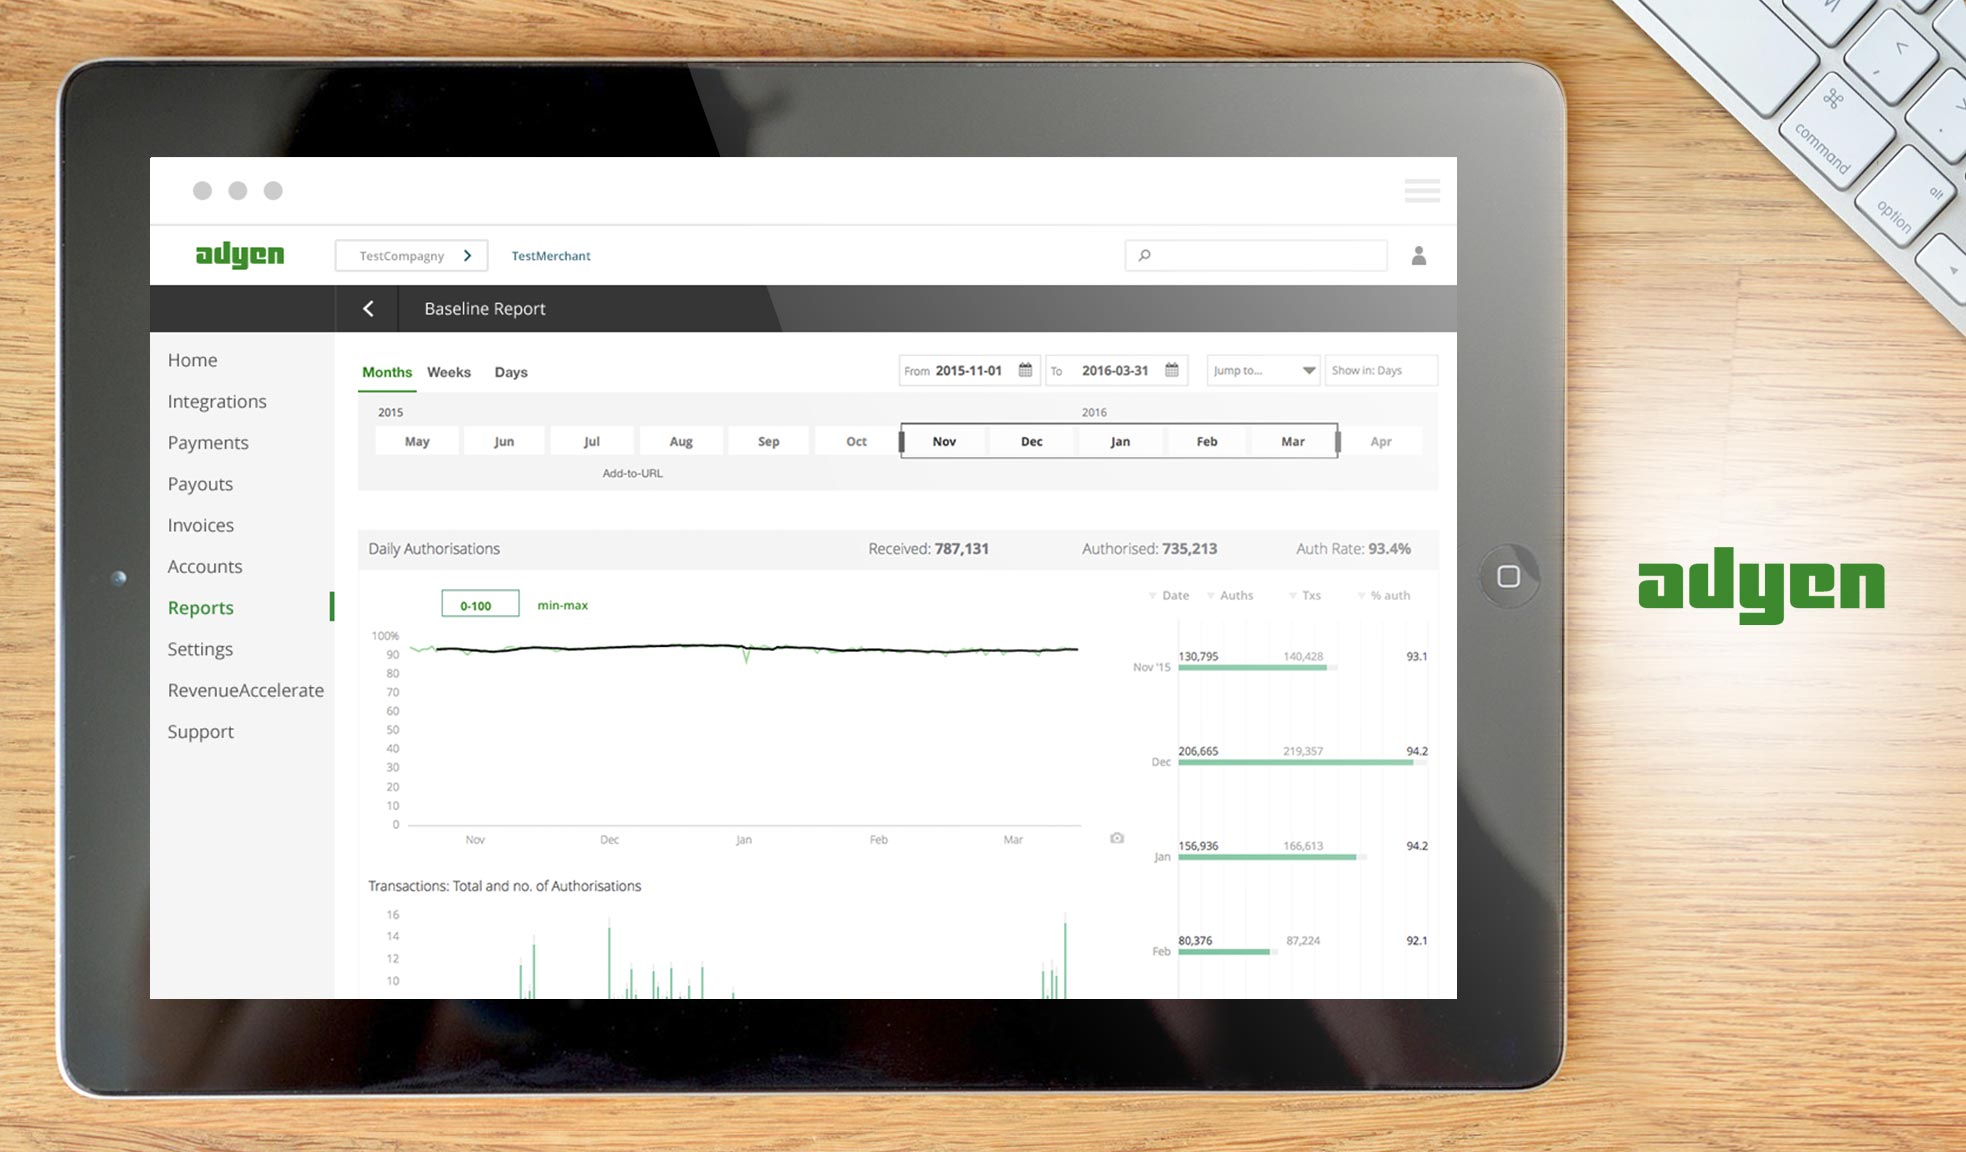Click the chart camera snapshot icon
1966x1152 pixels.
pyautogui.click(x=1117, y=838)
